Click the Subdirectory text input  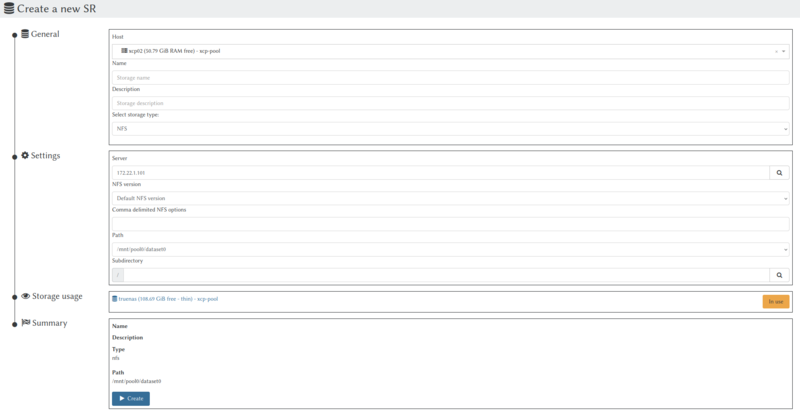(x=445, y=274)
